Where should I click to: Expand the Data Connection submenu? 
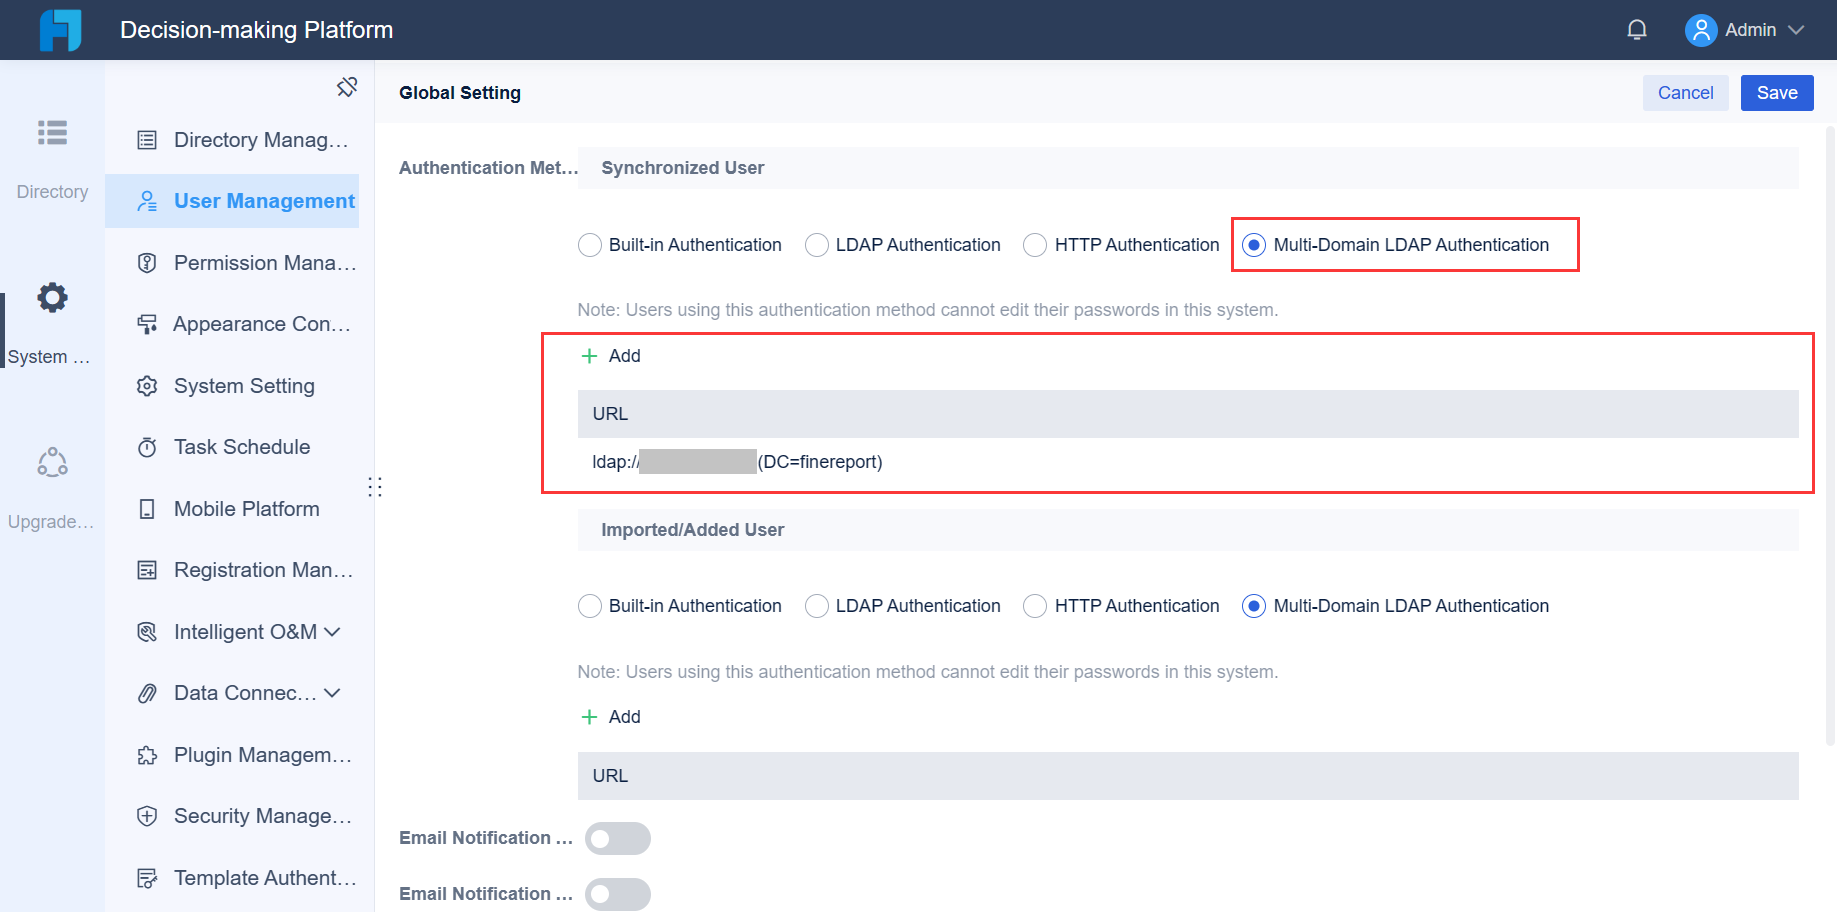tap(331, 692)
